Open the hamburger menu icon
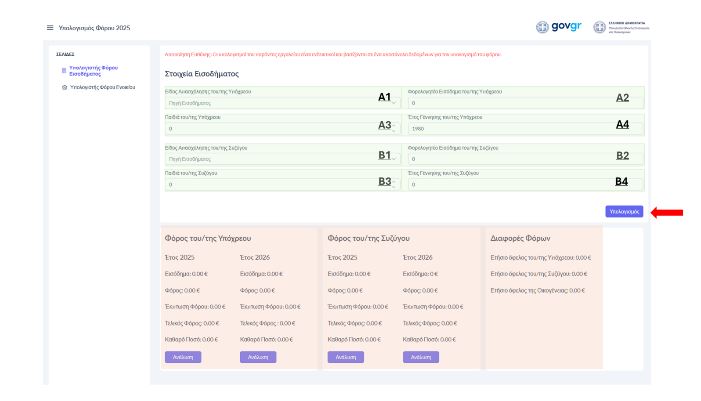This screenshot has height=401, width=701. (50, 27)
